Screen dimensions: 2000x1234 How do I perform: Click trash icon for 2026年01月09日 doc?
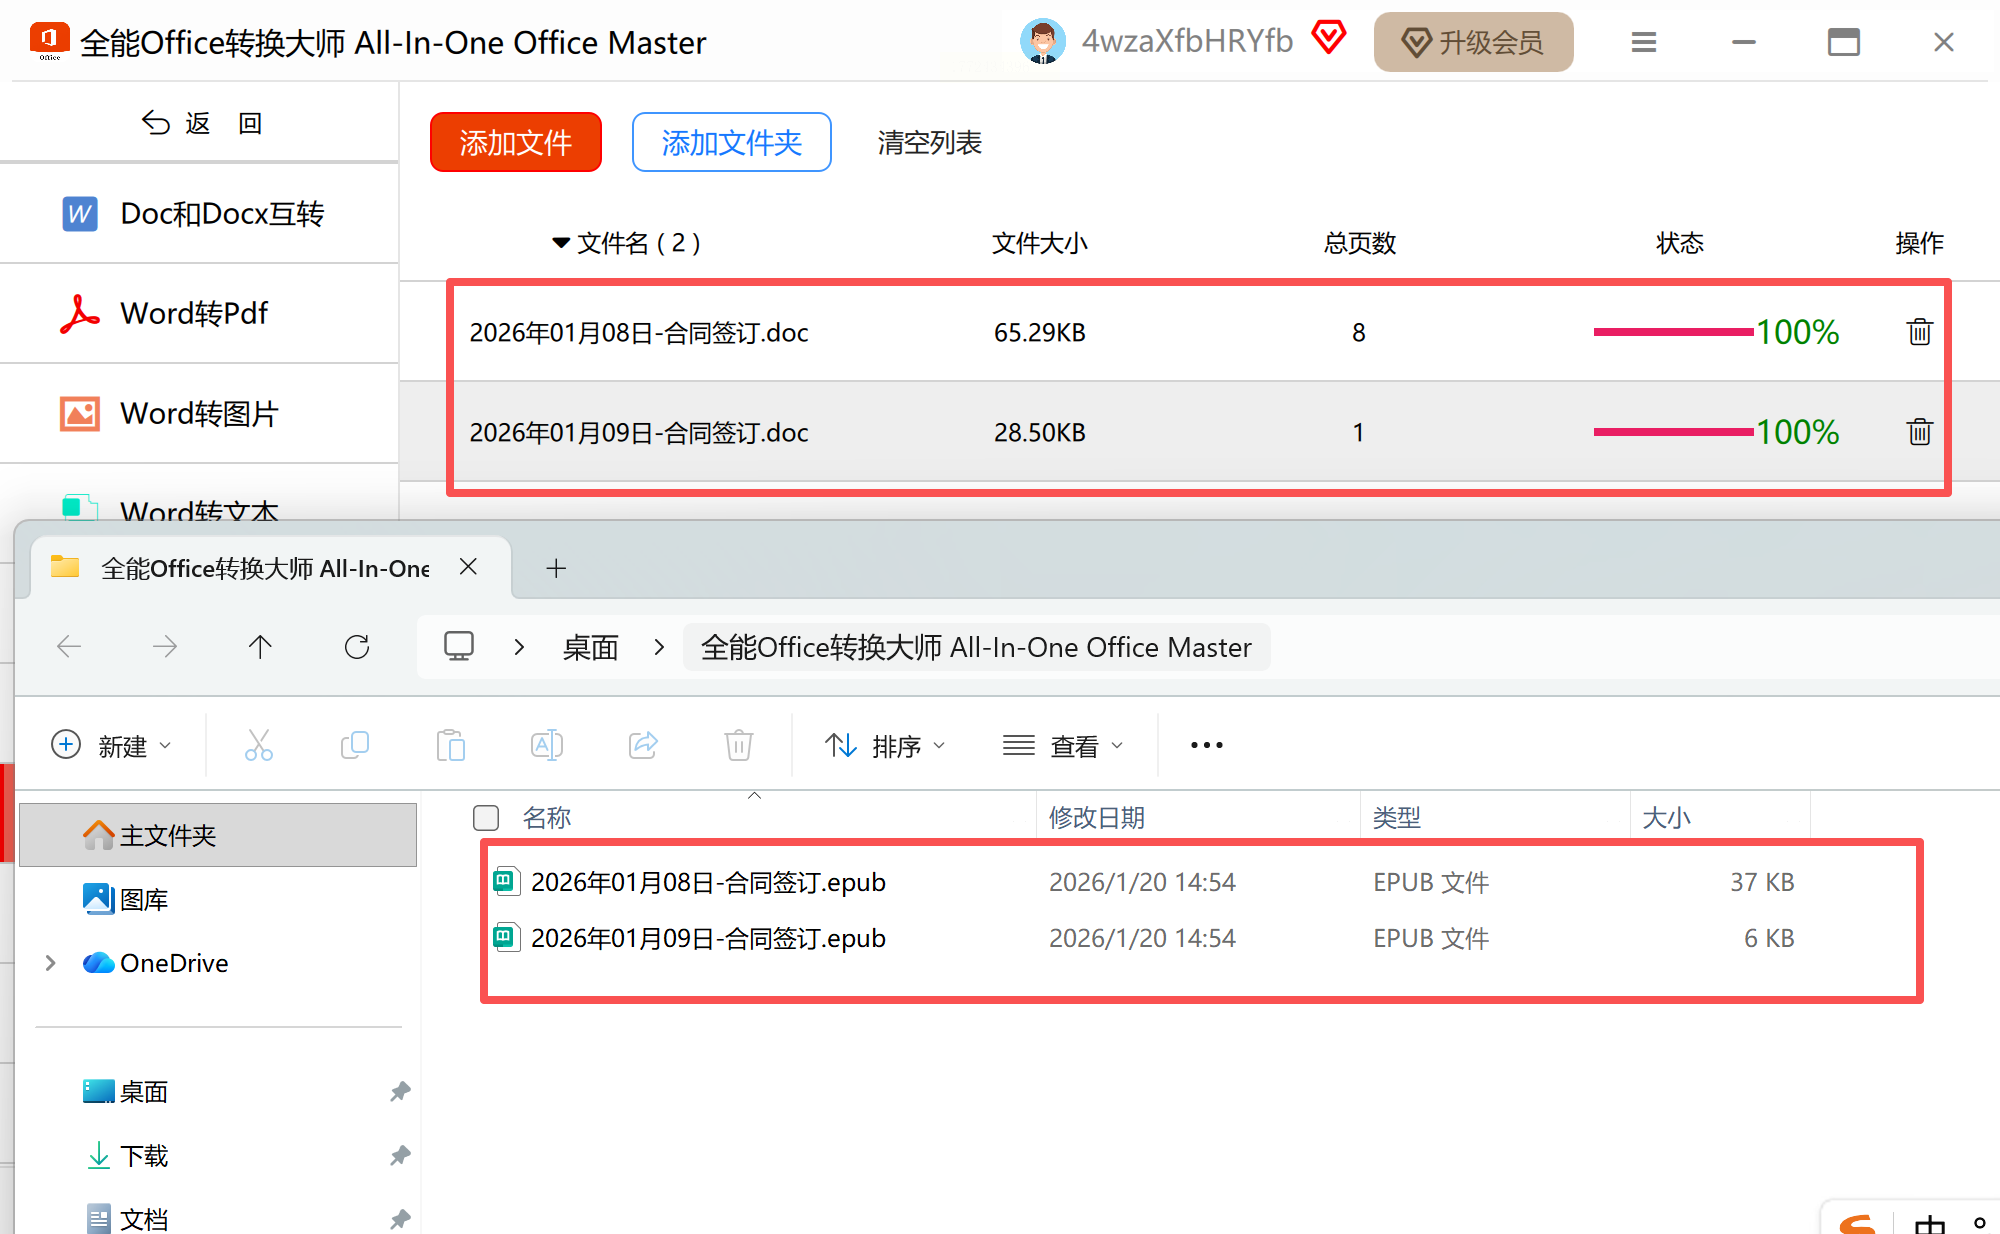pyautogui.click(x=1918, y=432)
